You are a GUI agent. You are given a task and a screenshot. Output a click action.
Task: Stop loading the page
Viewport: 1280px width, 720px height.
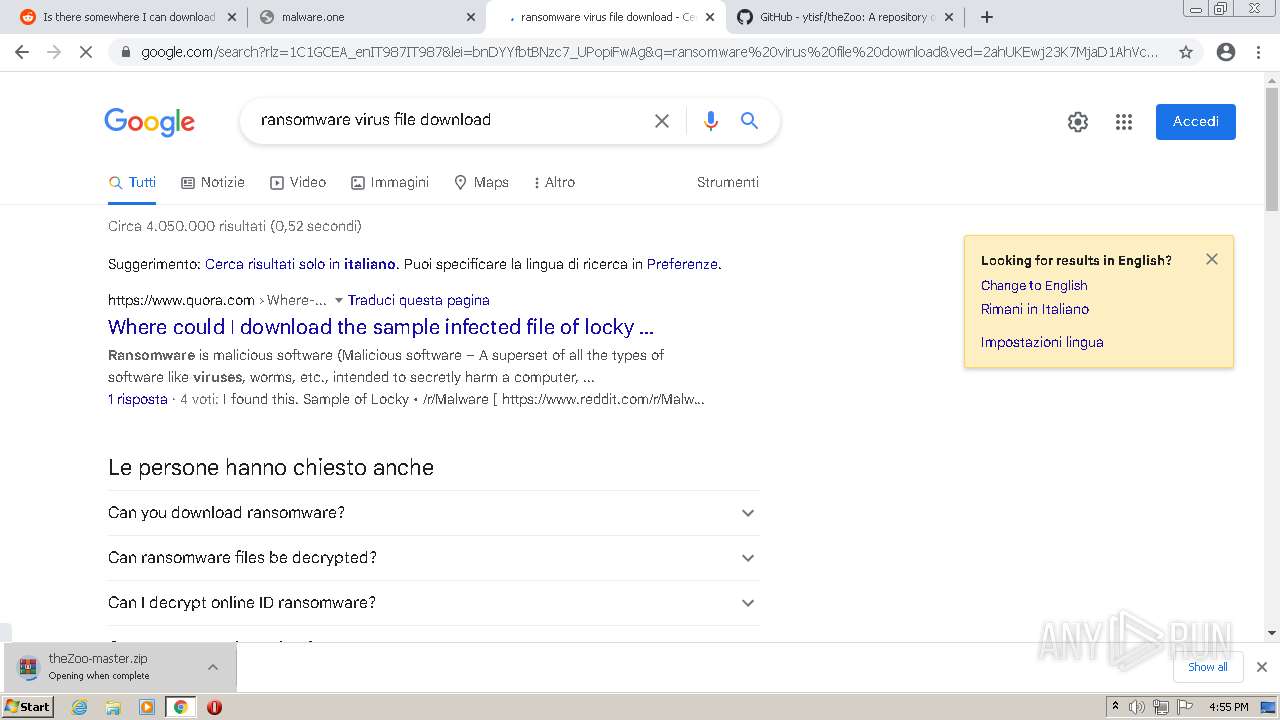point(86,52)
